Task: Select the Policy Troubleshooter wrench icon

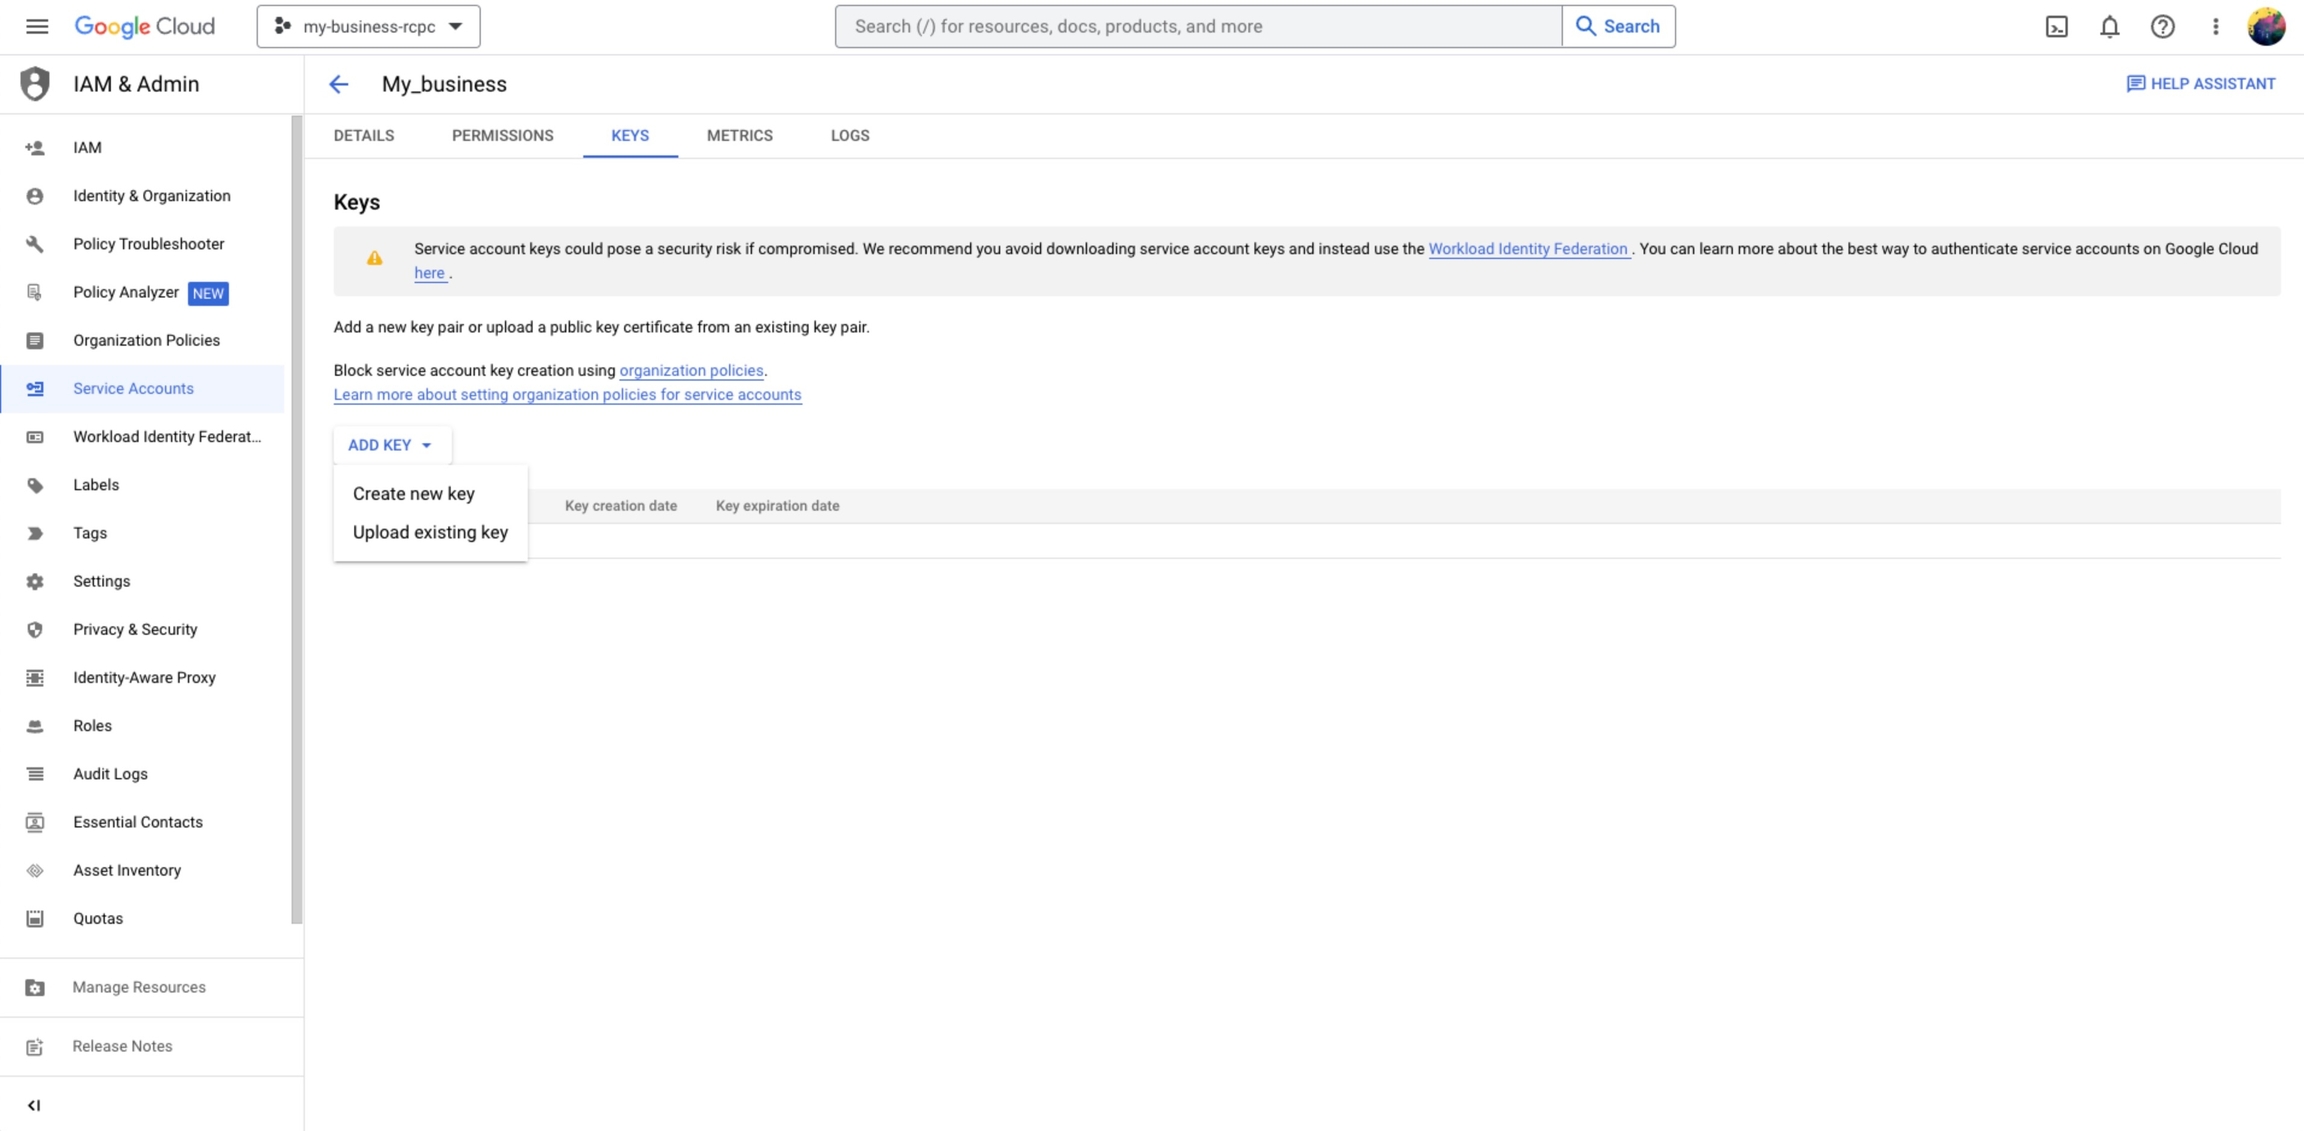Action: tap(35, 243)
